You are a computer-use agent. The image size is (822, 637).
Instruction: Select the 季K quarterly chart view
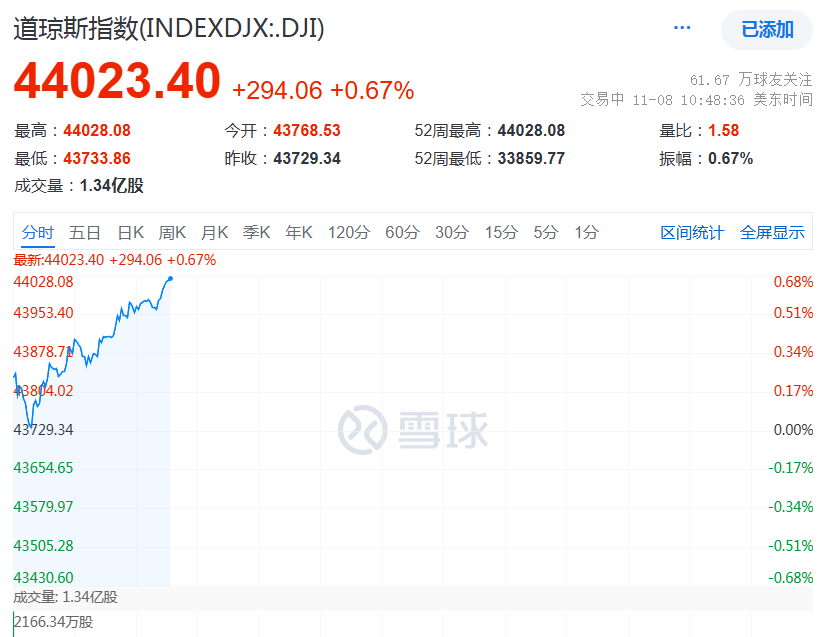click(x=256, y=231)
